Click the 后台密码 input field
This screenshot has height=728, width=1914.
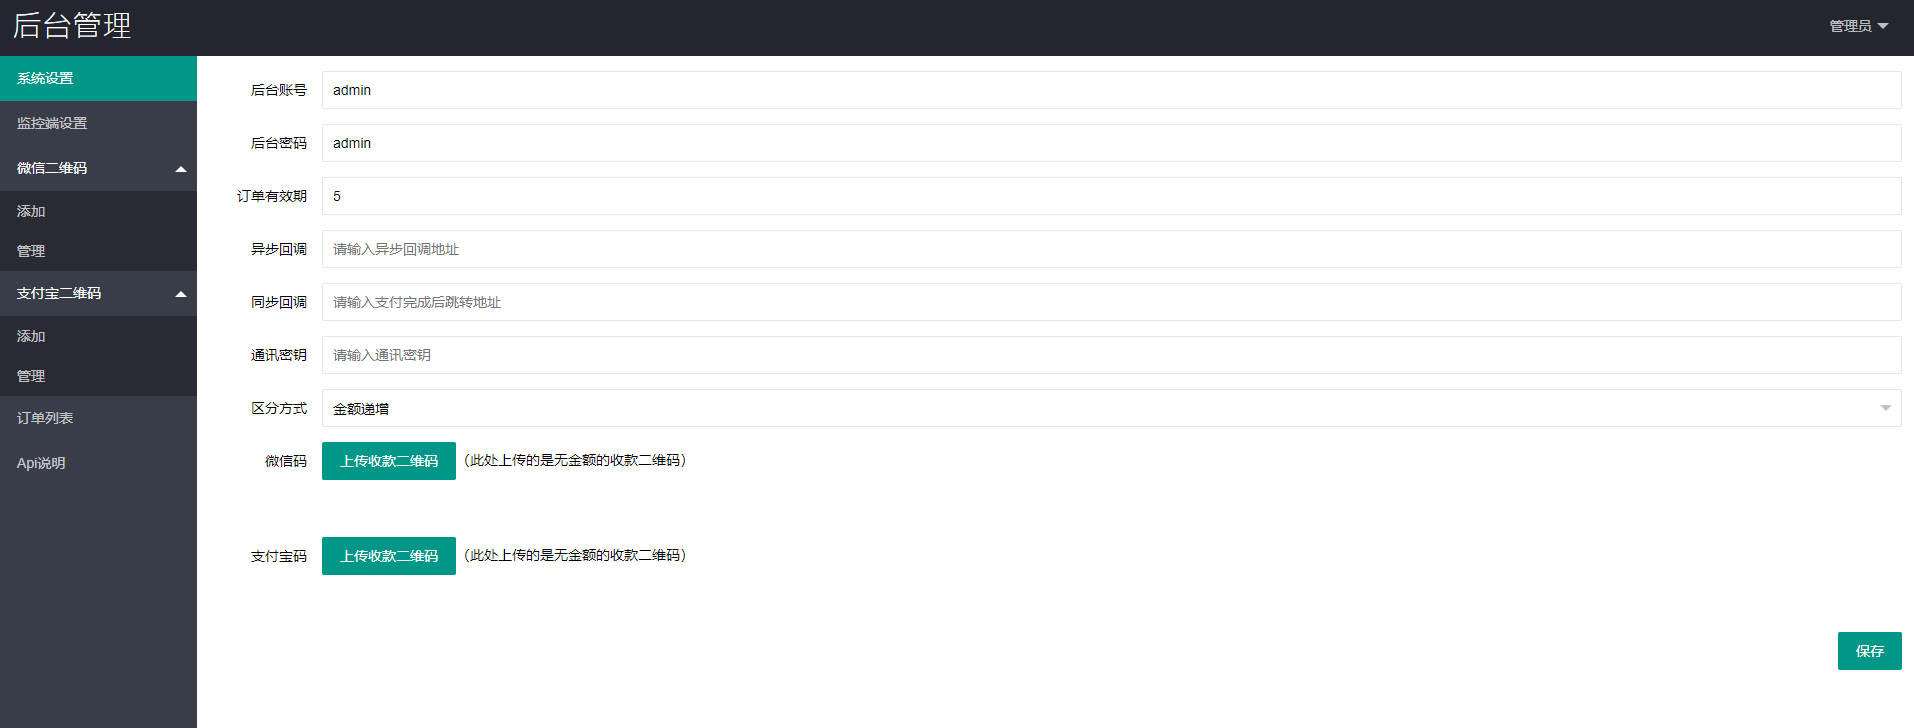pos(1110,143)
